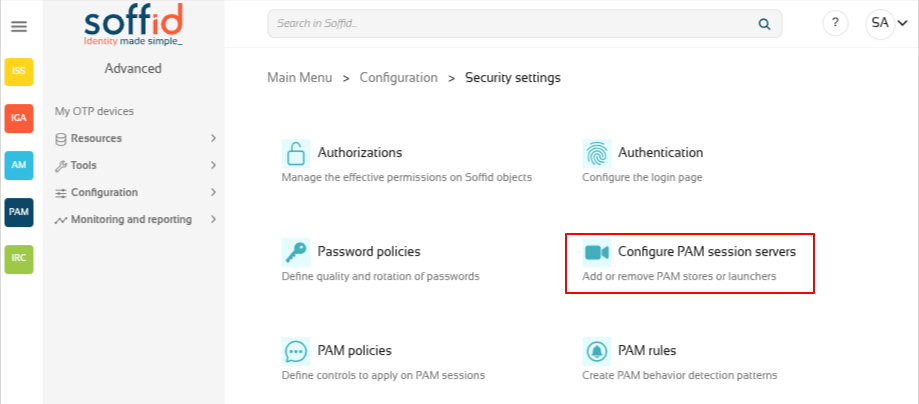Open help with the question mark icon
Screen dimensions: 919x404
click(x=835, y=23)
